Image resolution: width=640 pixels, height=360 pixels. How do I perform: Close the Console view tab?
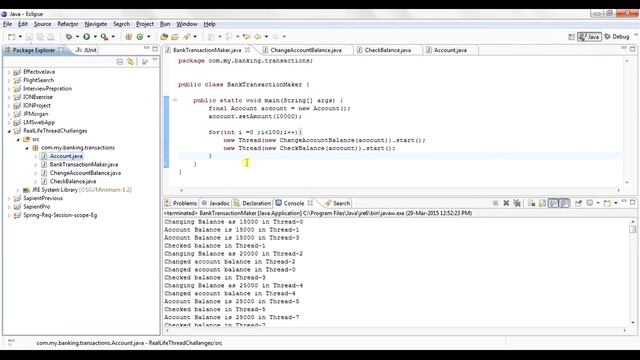310,203
